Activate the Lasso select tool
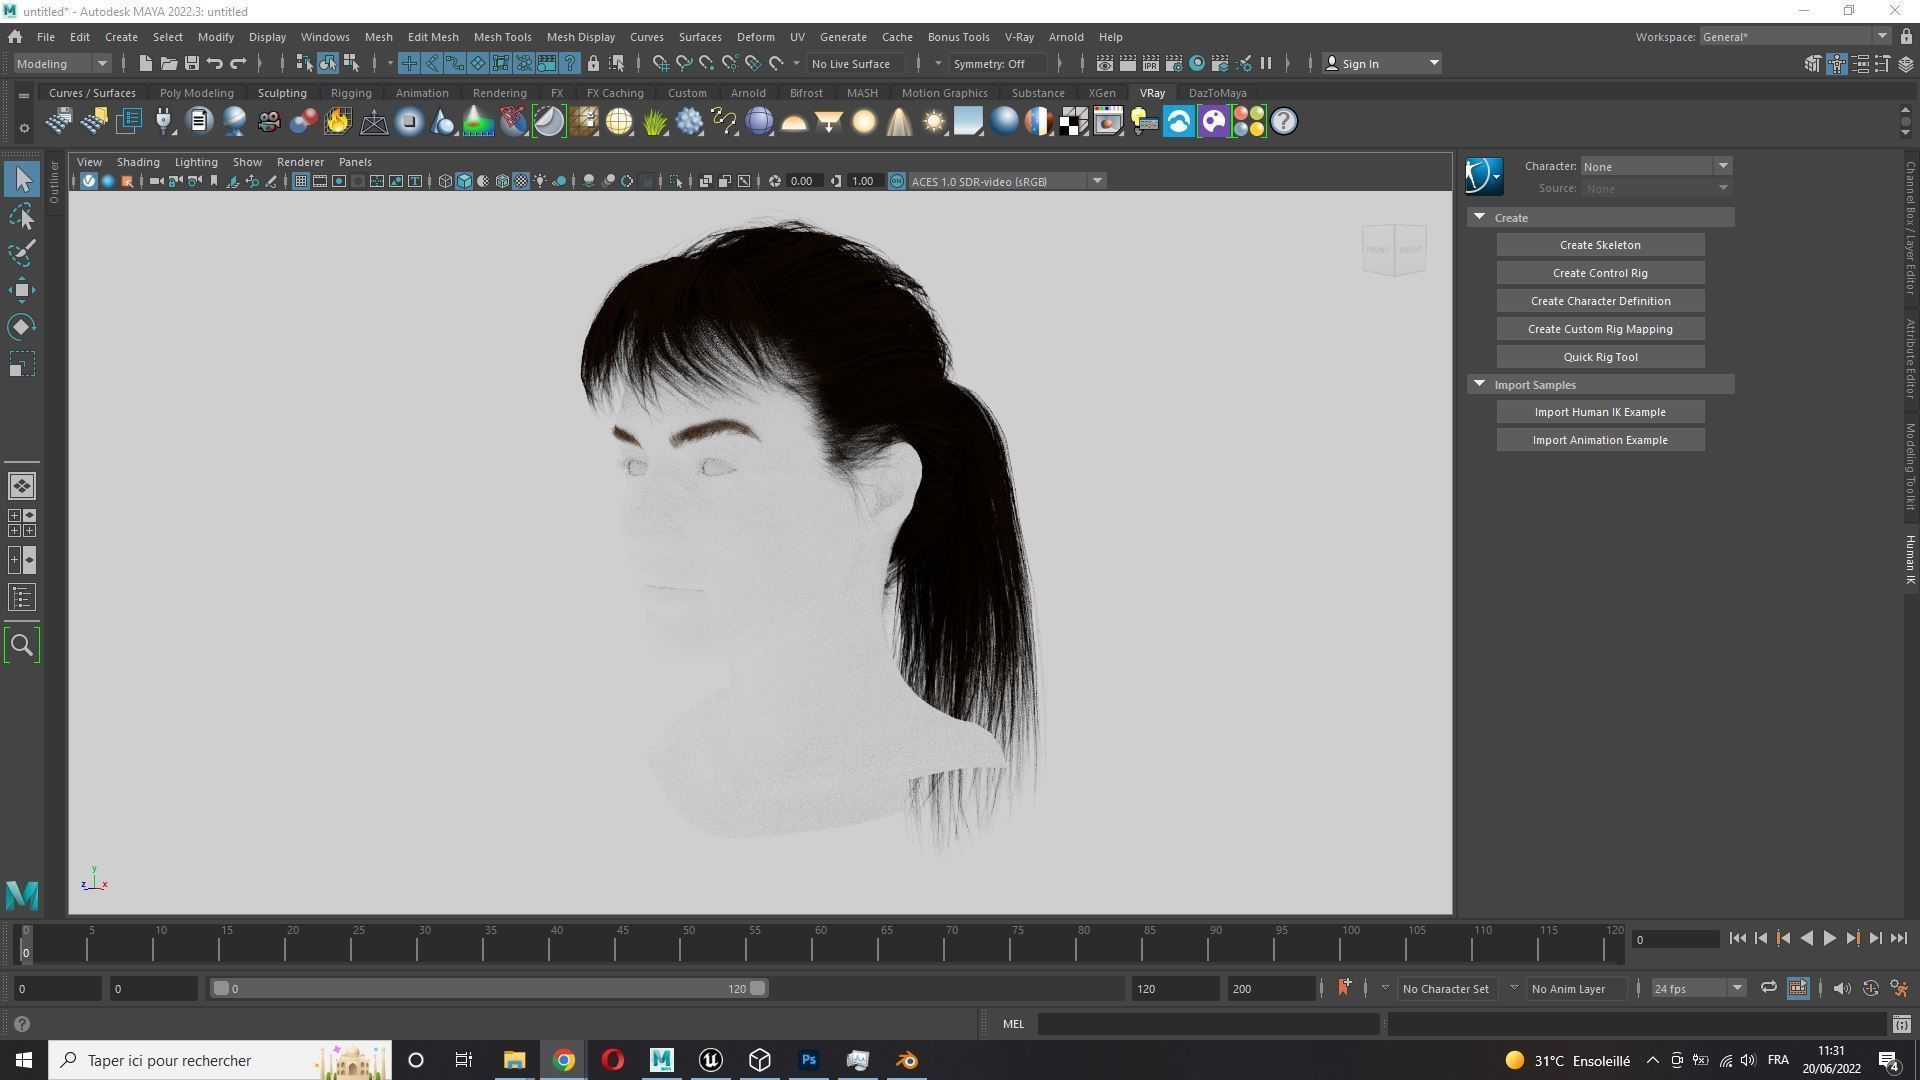Screen dimensions: 1920x1080 (22, 217)
